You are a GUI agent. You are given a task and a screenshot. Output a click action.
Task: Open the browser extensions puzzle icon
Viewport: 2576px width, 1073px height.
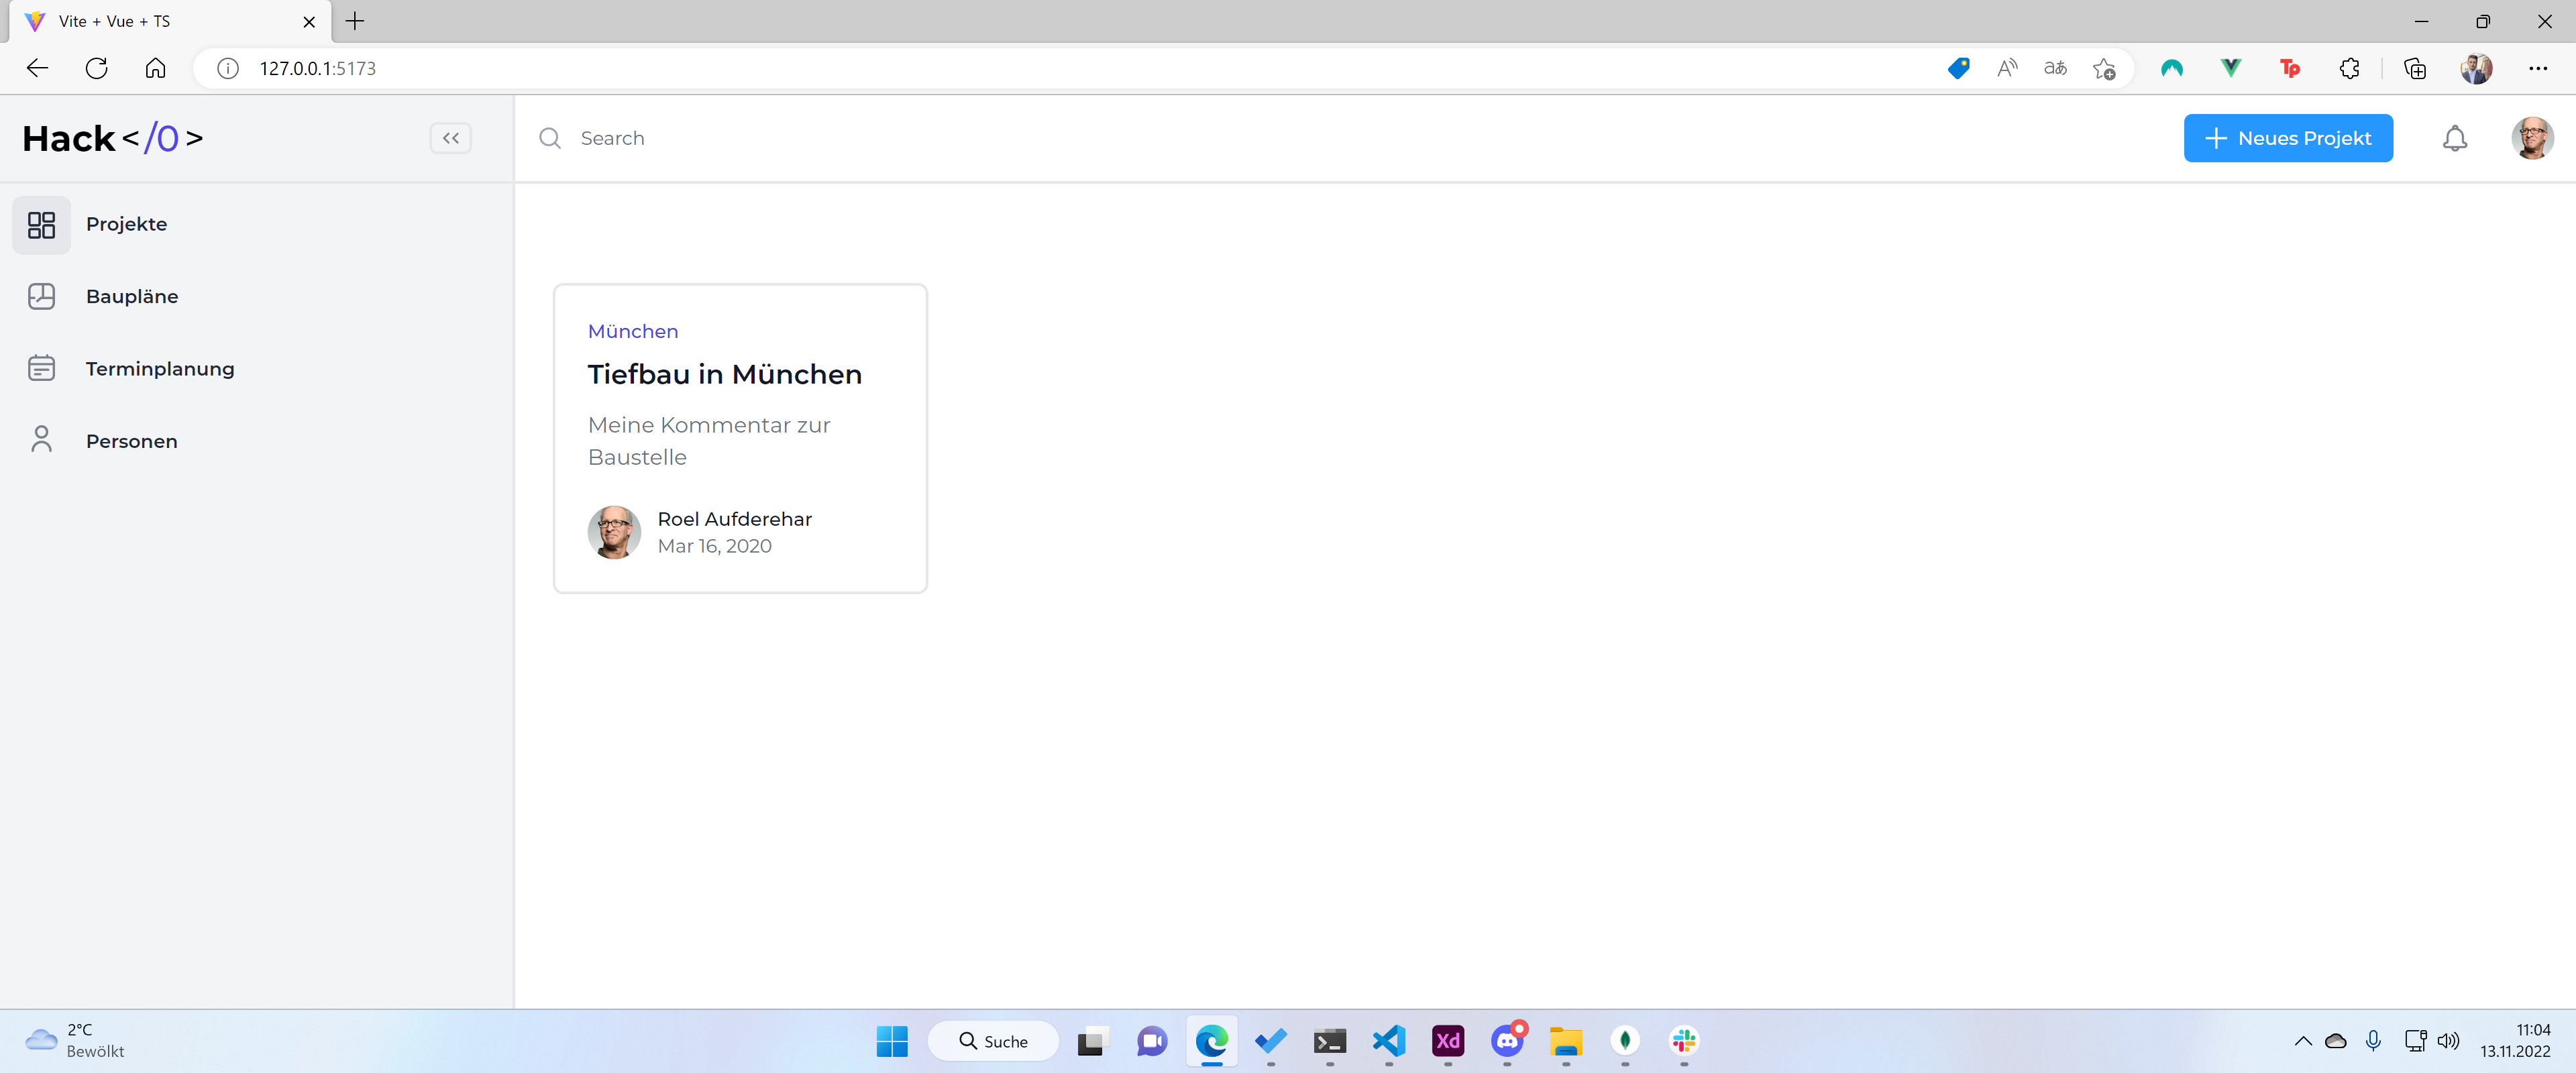click(x=2349, y=68)
